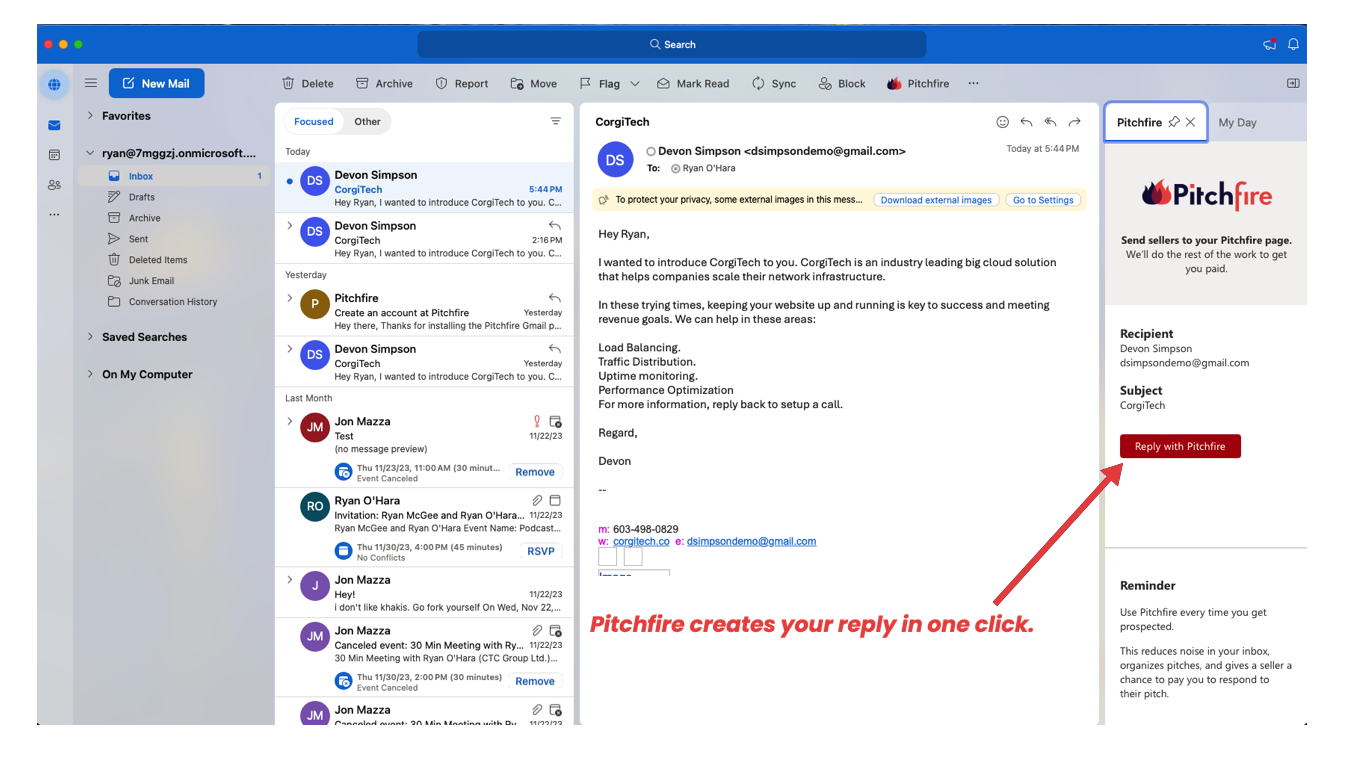Collapse the ryan@7mggzj.onmicrosoft account tree
Image resolution: width=1366 pixels, height=768 pixels.
90,153
